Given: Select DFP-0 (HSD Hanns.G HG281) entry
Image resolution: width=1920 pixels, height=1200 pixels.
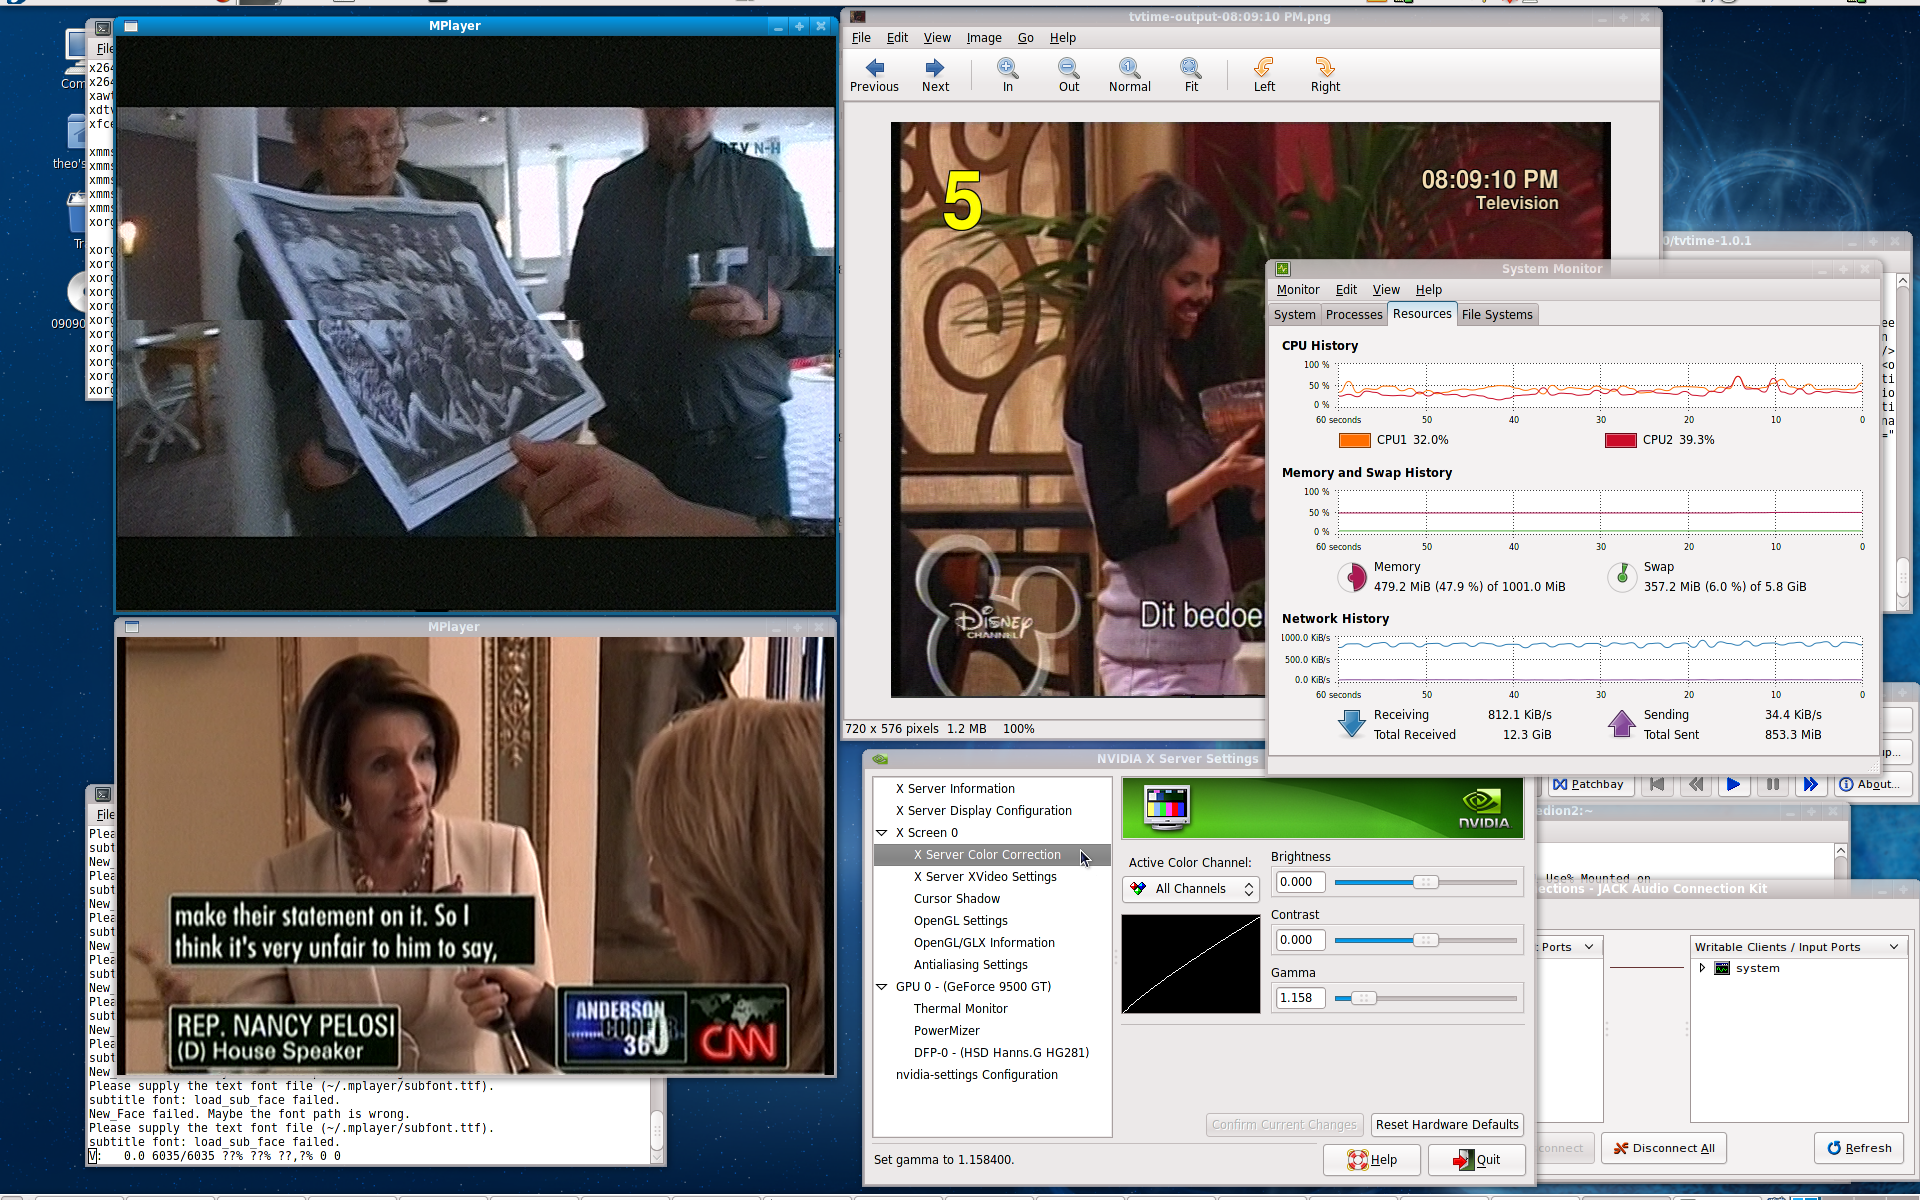Looking at the screenshot, I should pos(1001,1053).
